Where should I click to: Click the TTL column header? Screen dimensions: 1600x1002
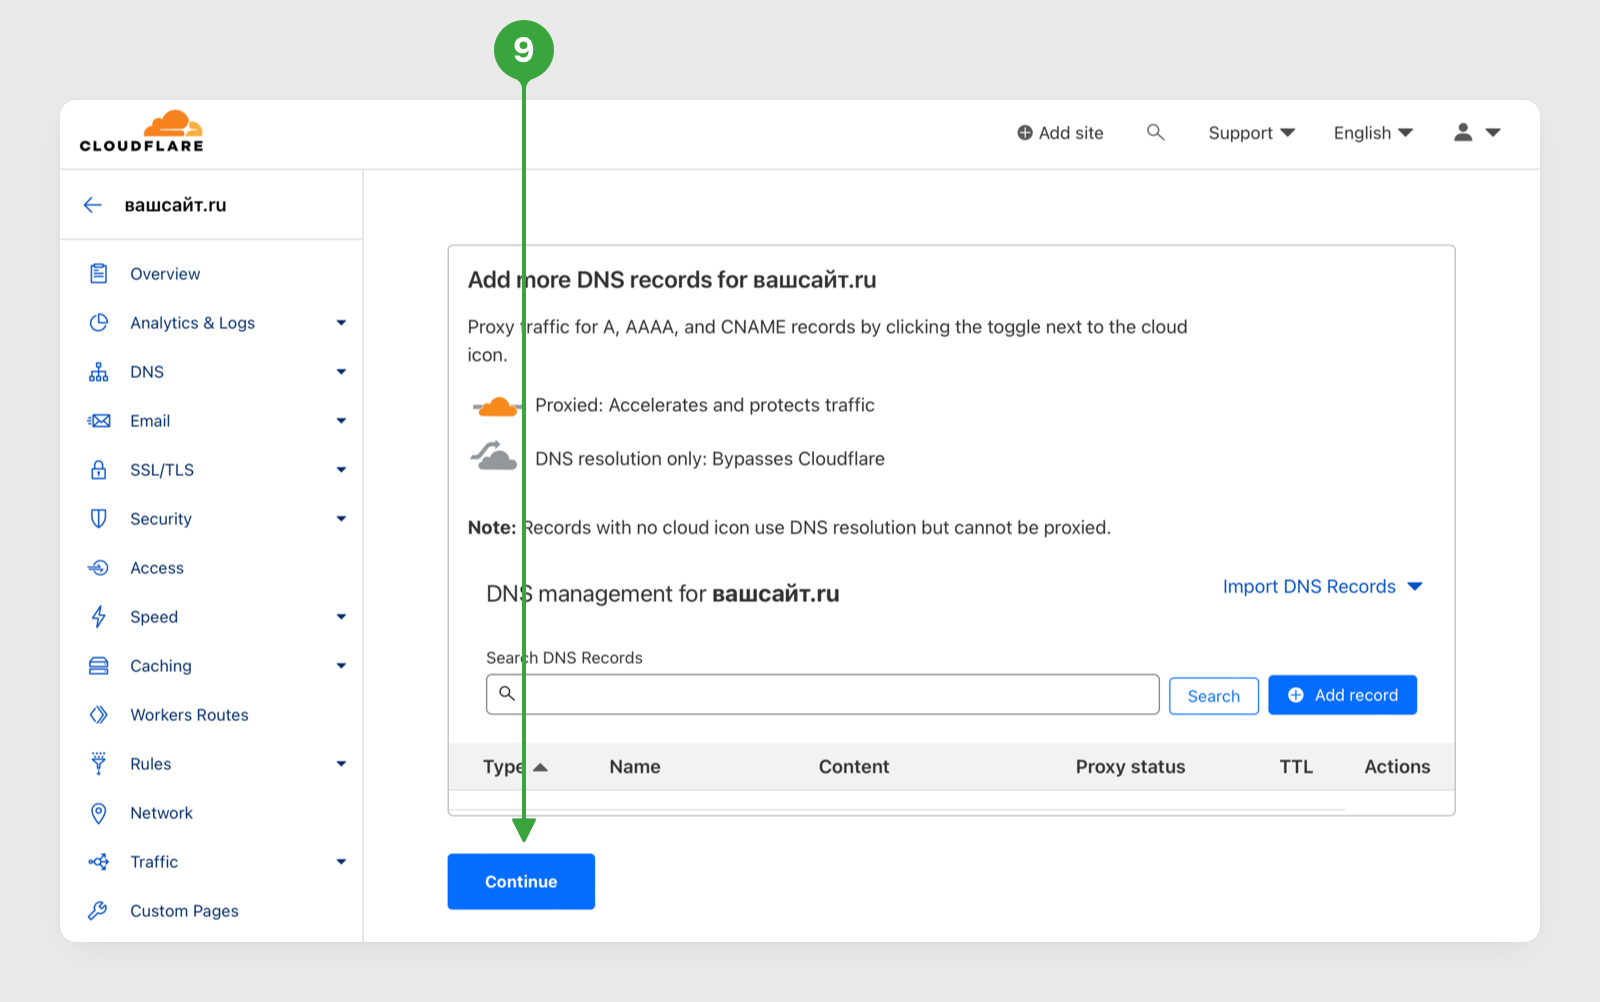coord(1296,767)
